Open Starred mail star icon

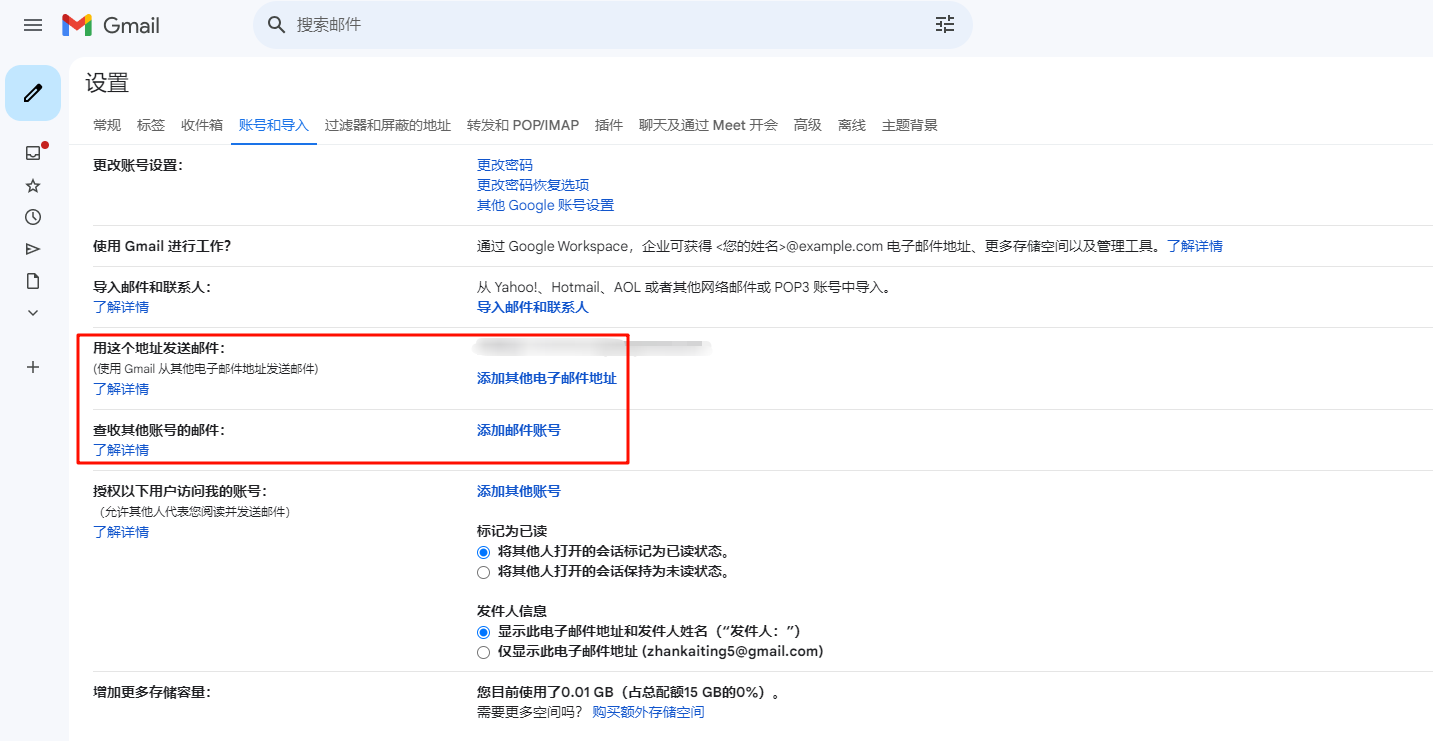pos(33,185)
